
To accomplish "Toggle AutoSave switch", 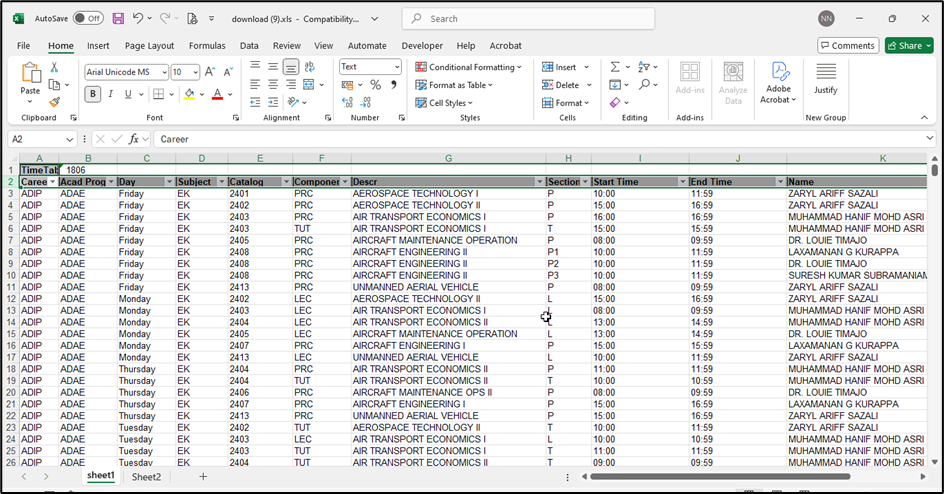I will click(88, 18).
